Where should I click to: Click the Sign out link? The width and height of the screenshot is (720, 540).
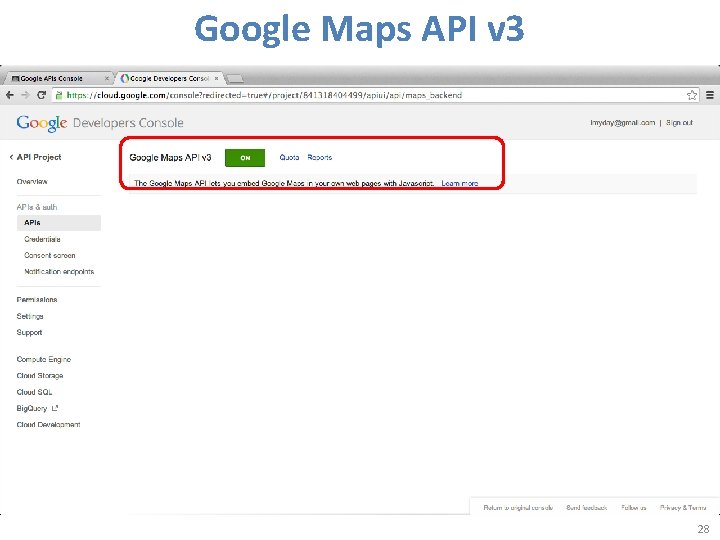point(679,123)
